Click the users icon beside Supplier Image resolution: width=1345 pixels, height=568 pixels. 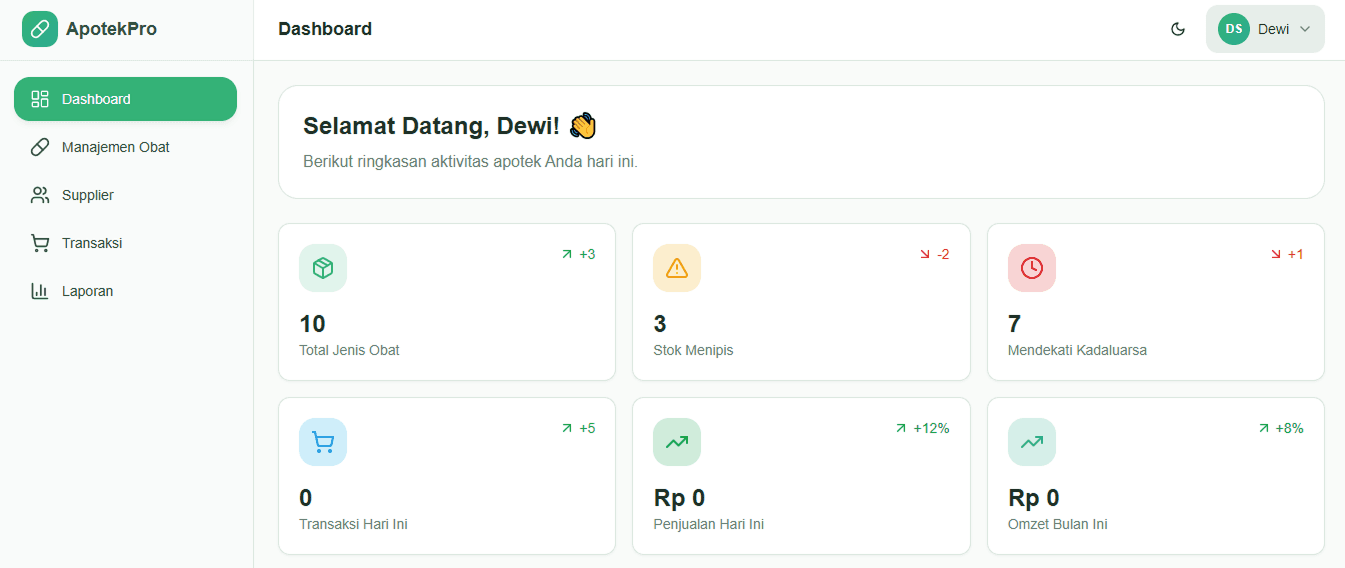tap(40, 195)
